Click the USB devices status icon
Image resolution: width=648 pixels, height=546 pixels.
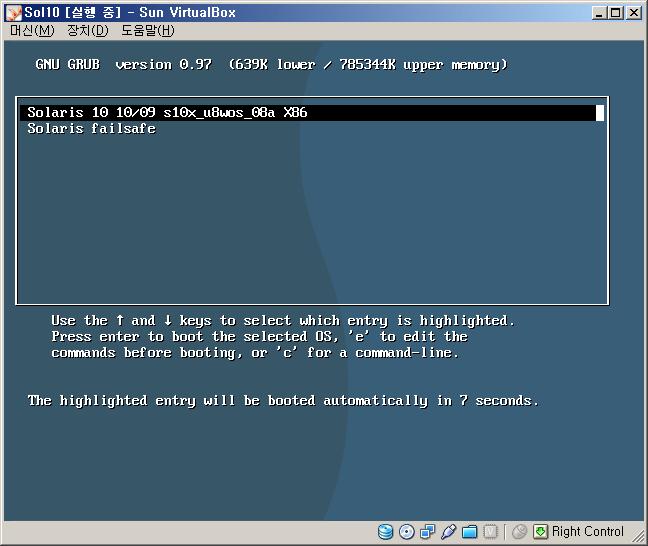click(x=448, y=532)
